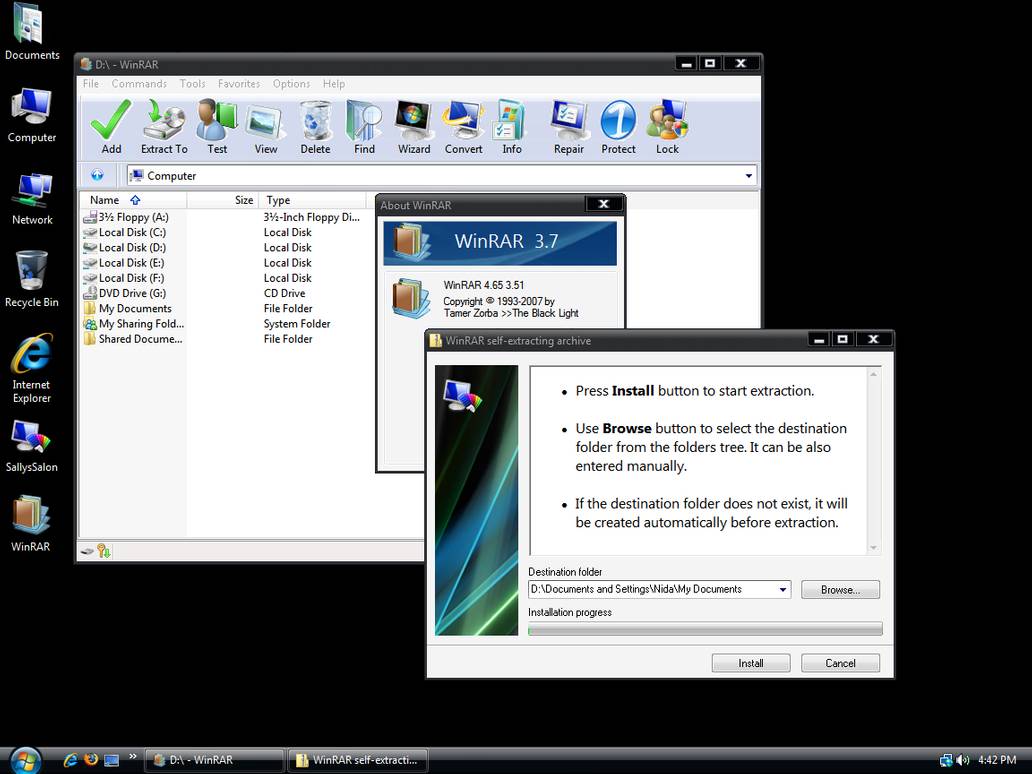Open the Options menu
1032x774 pixels.
tap(291, 84)
